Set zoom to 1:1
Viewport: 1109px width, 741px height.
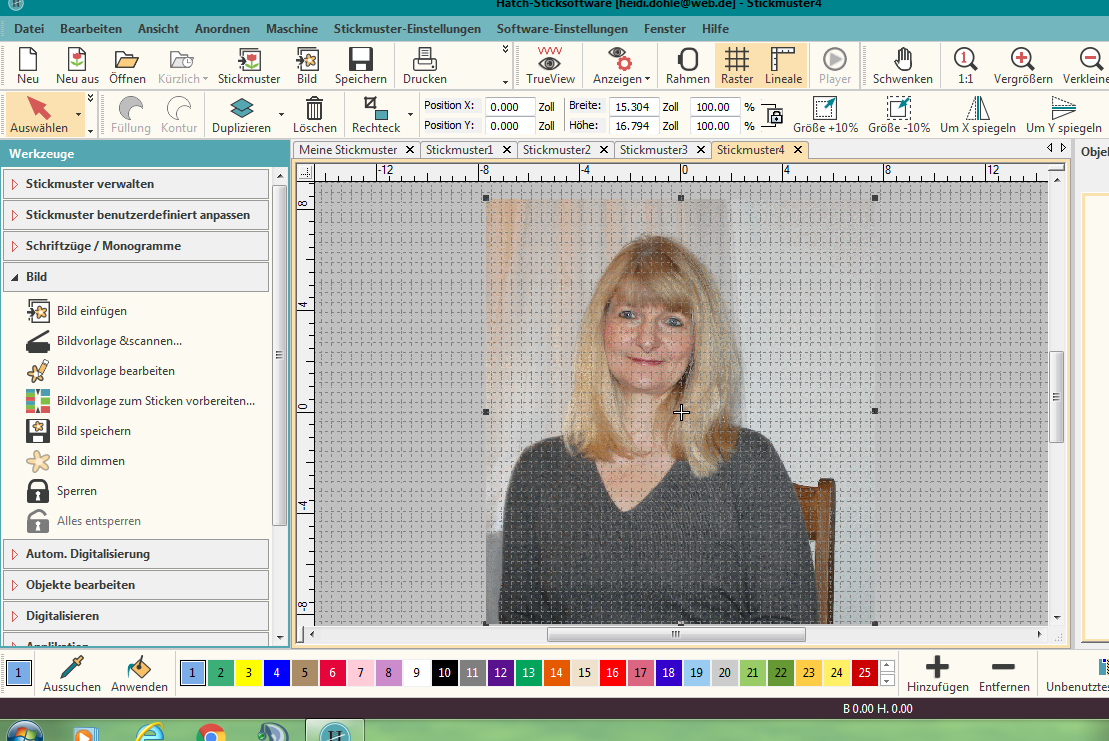coord(965,66)
